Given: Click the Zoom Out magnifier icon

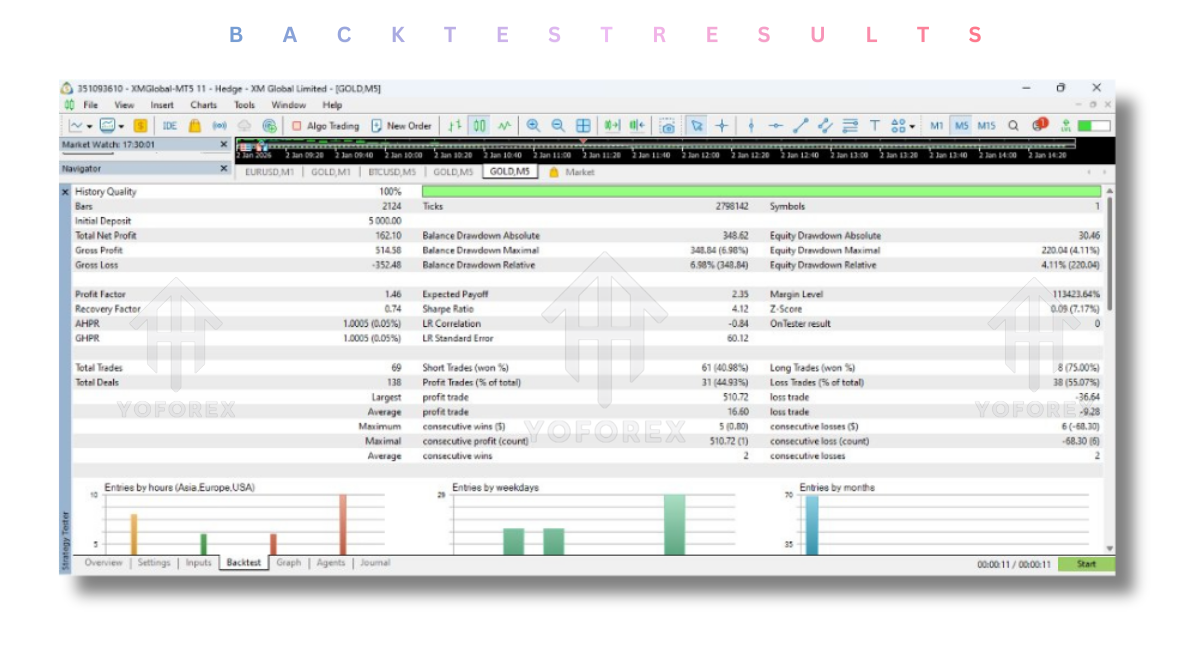Looking at the screenshot, I should click(558, 126).
